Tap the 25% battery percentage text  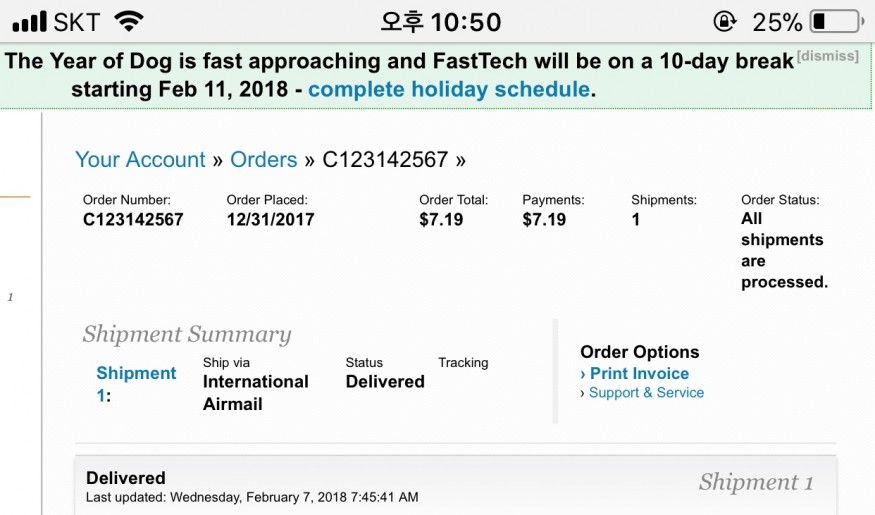777,22
